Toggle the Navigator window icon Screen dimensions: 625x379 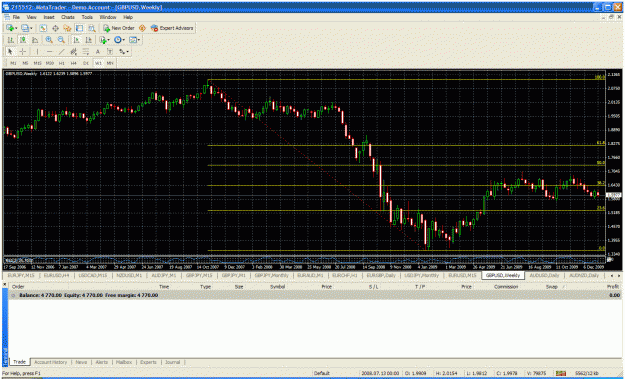coord(67,28)
